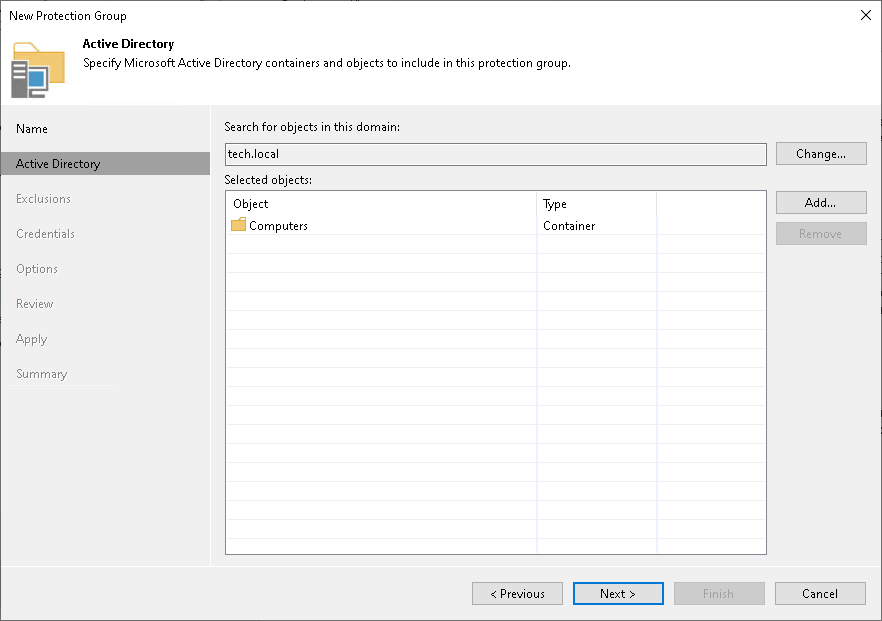882x621 pixels.
Task: Click the Computers container folder icon
Action: click(238, 226)
